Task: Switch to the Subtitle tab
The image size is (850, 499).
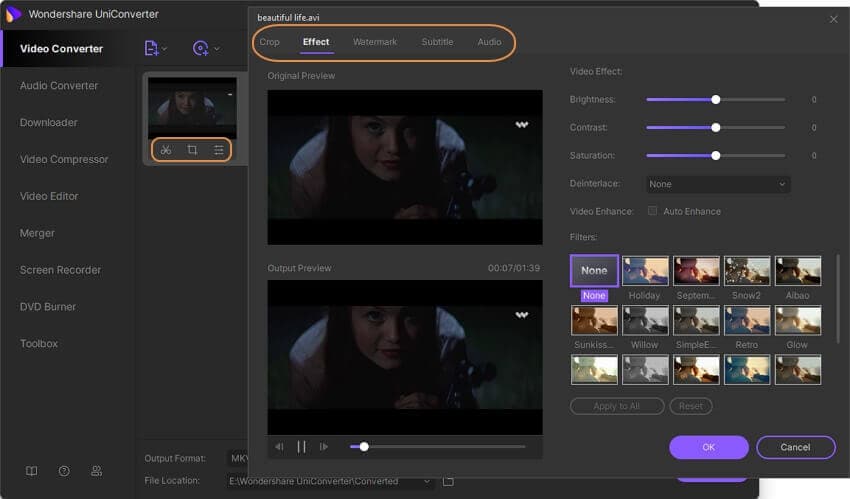Action: [437, 42]
